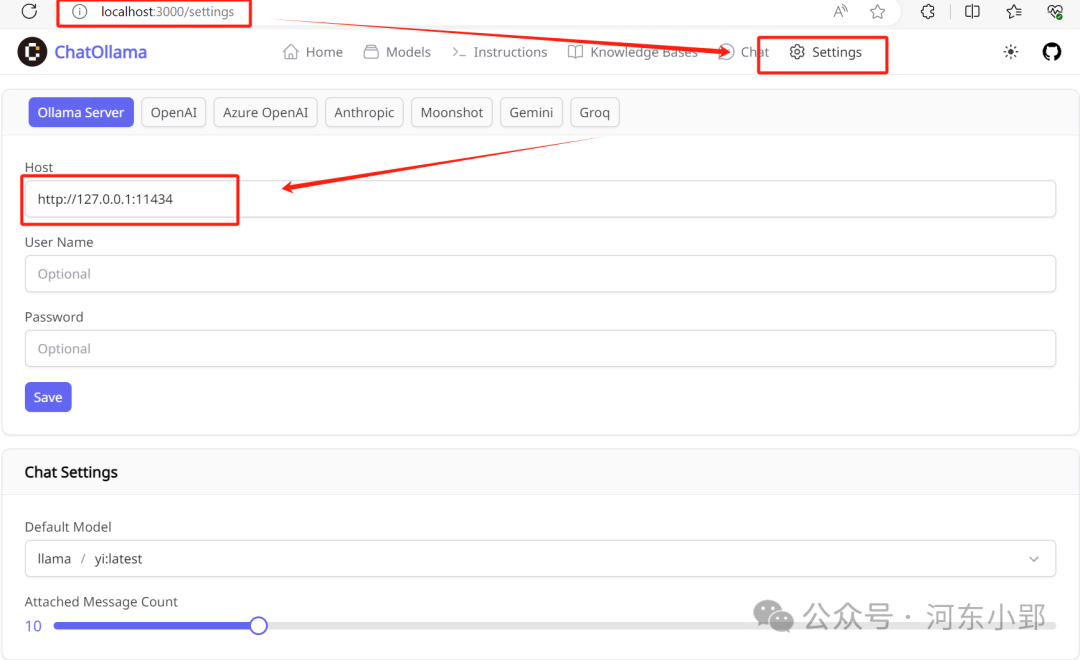Click the Chat Settings heading text
Screen dimensions: 1080x660
71,472
